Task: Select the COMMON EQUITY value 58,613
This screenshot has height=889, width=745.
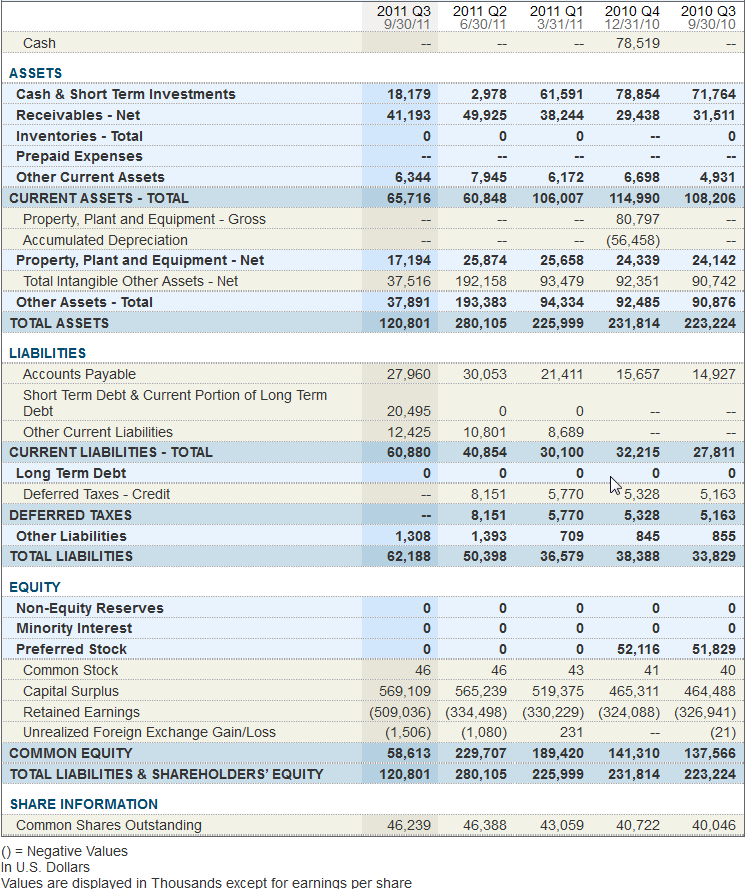Action: point(410,753)
